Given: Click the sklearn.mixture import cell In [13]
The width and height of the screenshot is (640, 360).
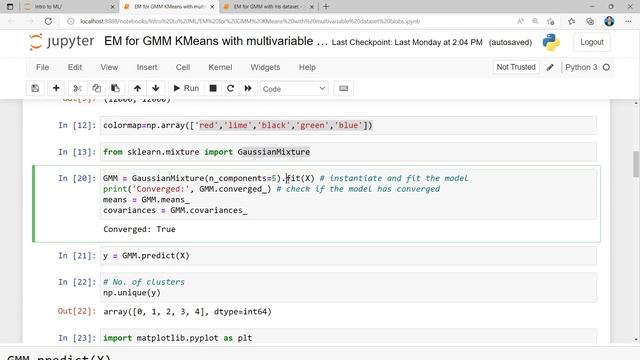Looking at the screenshot, I should [348, 152].
